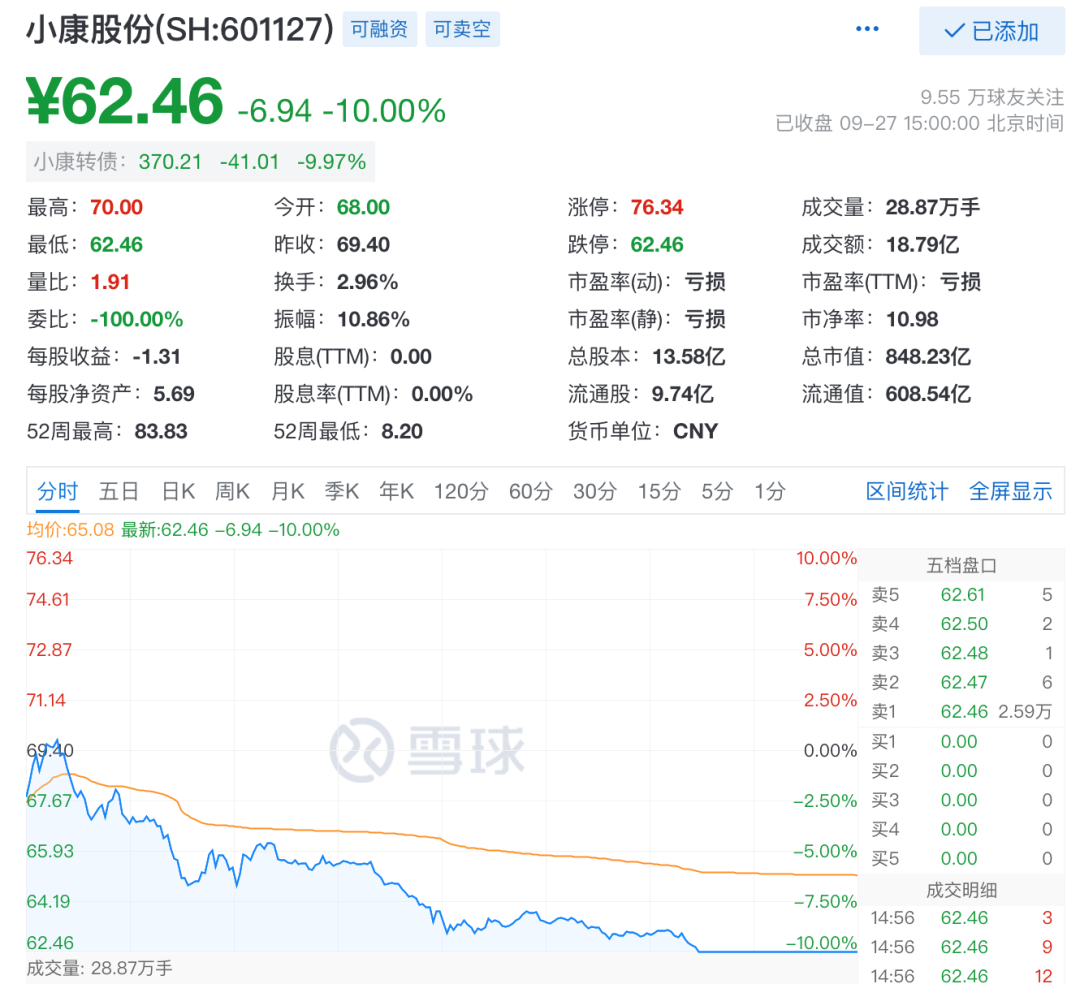Click the 委比 value -100.00%

137,320
